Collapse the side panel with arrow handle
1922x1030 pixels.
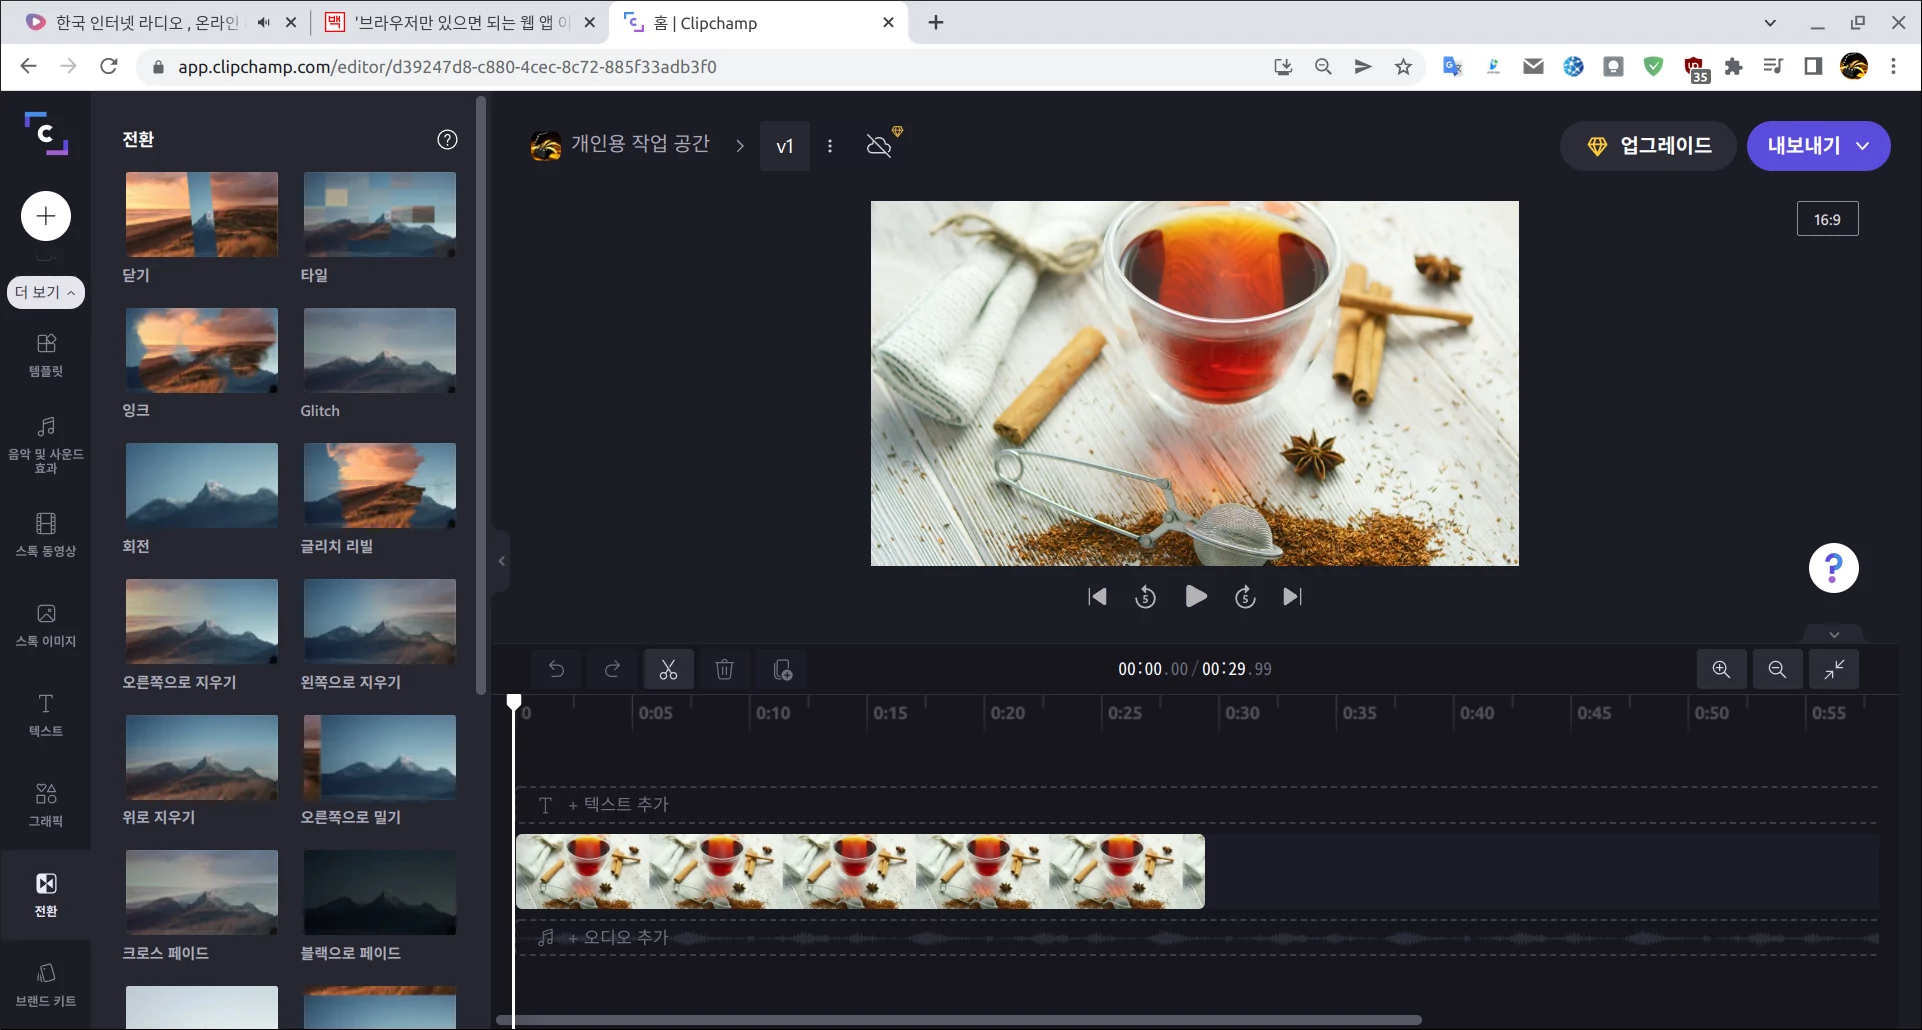point(502,561)
